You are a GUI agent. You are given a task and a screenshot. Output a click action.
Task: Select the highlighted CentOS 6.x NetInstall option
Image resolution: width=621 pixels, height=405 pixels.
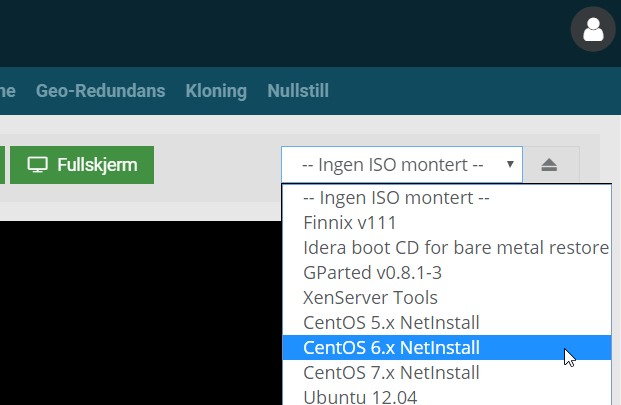(447, 348)
